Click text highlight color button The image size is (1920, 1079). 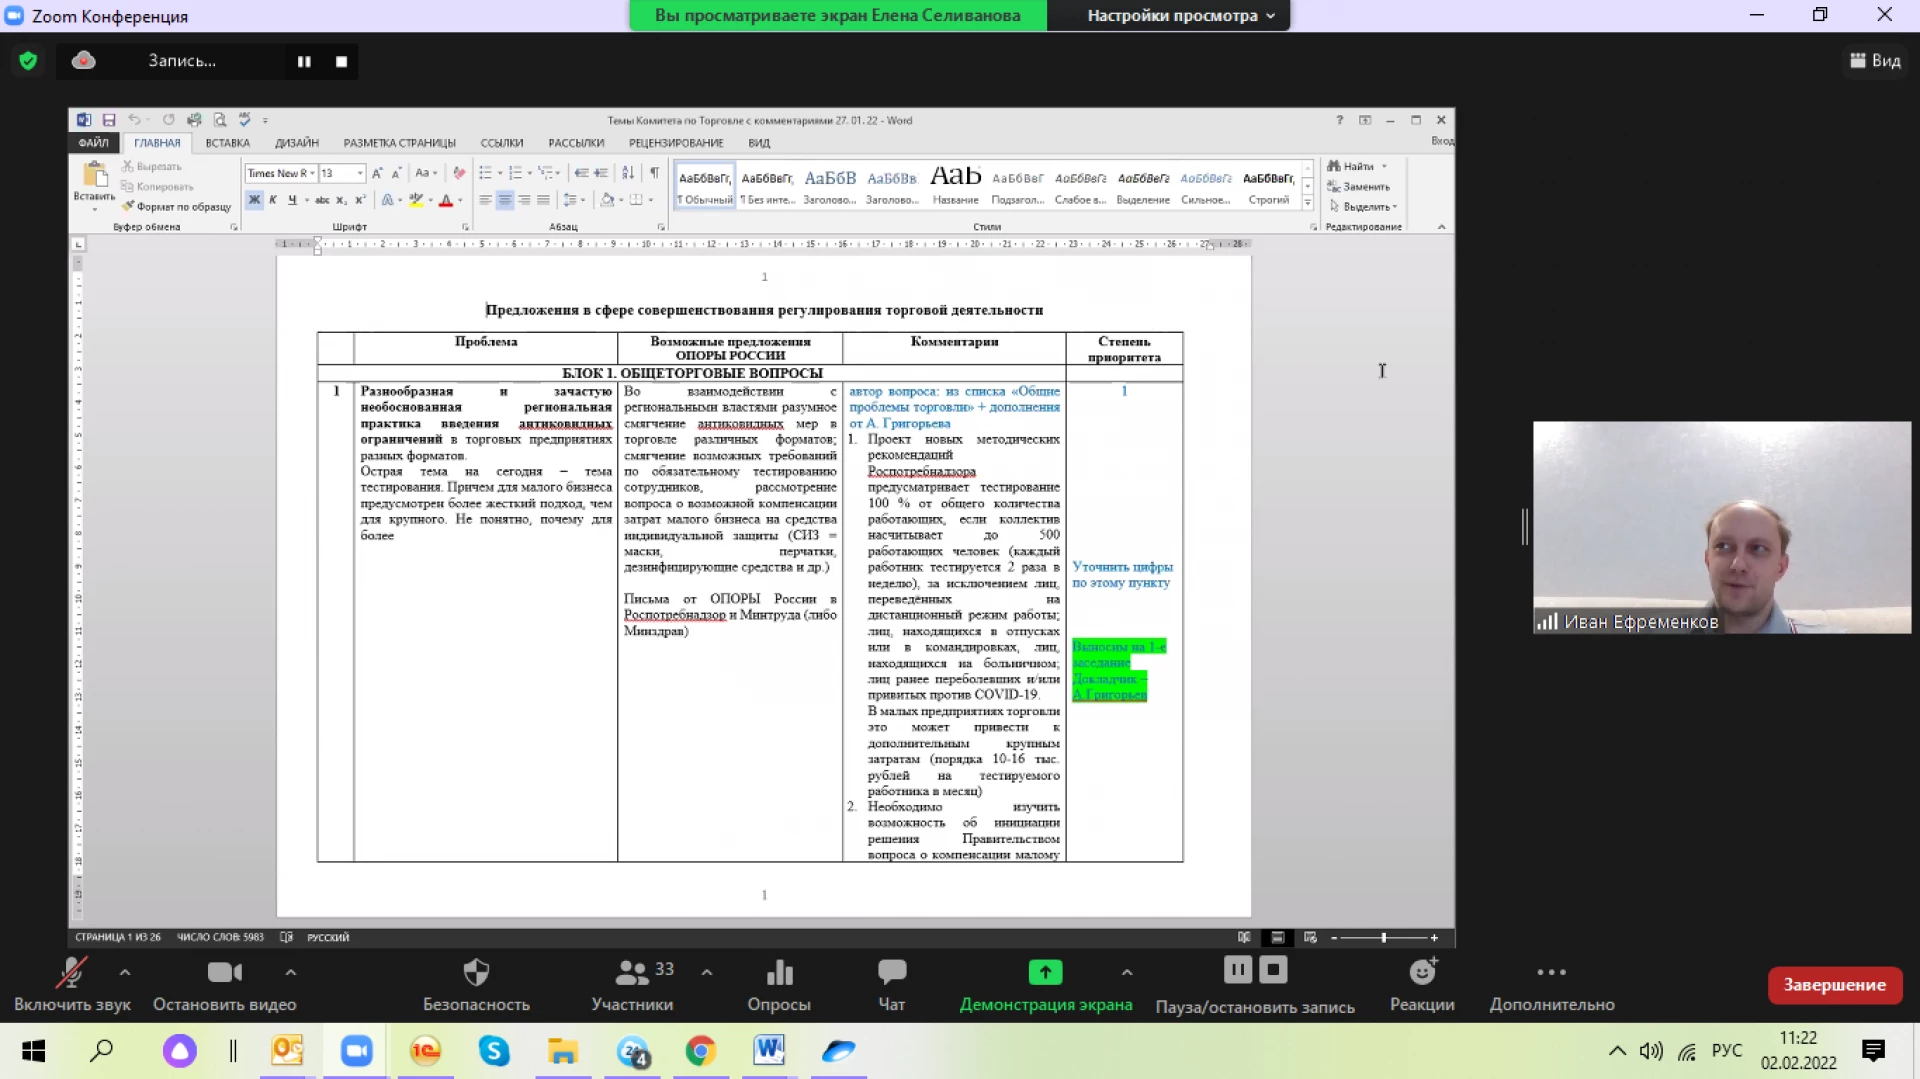click(416, 200)
